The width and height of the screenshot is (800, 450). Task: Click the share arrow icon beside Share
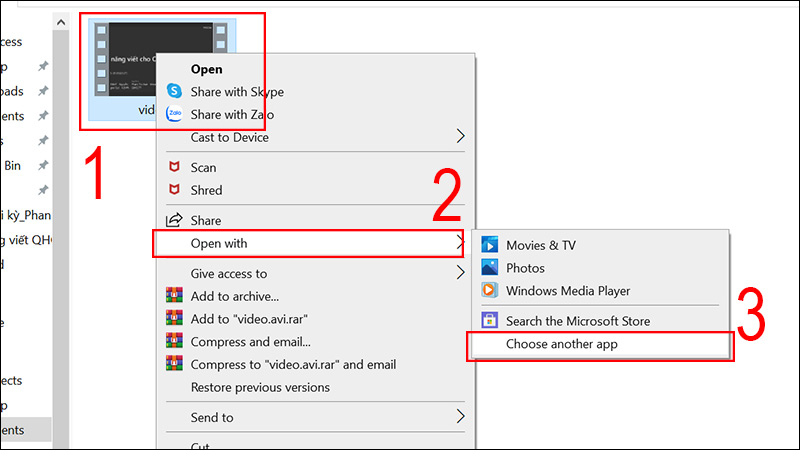click(174, 220)
